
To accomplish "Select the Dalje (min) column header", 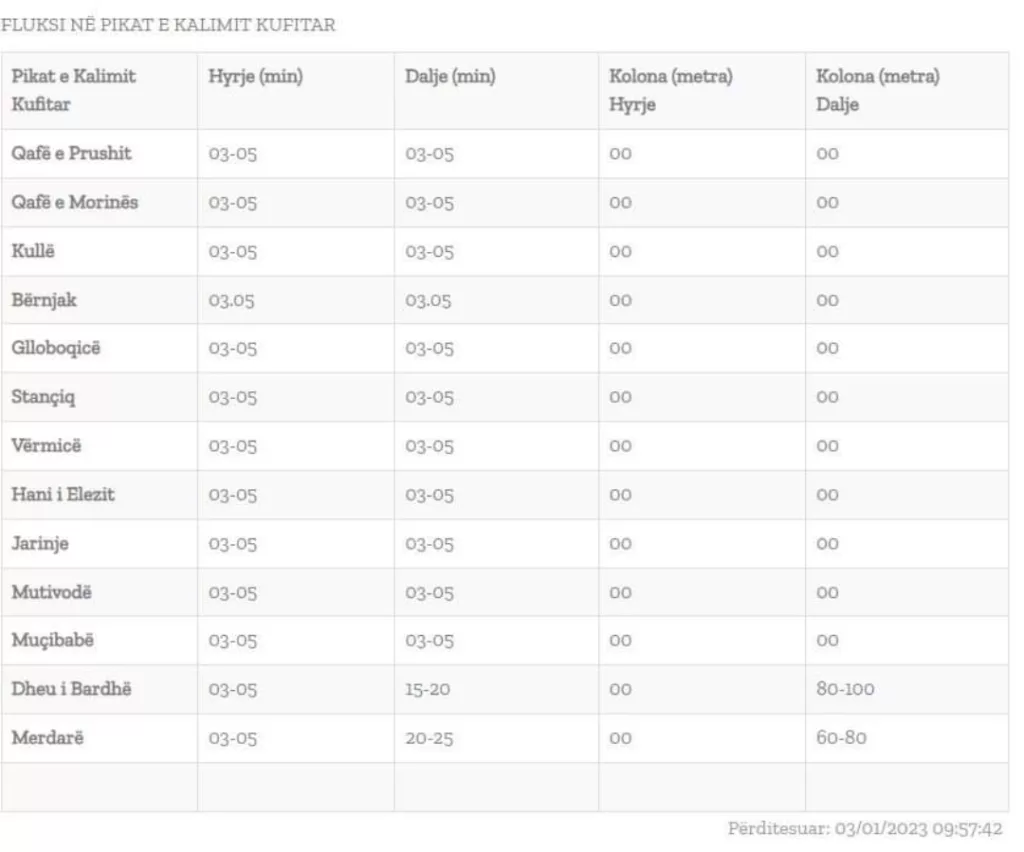I will [450, 76].
